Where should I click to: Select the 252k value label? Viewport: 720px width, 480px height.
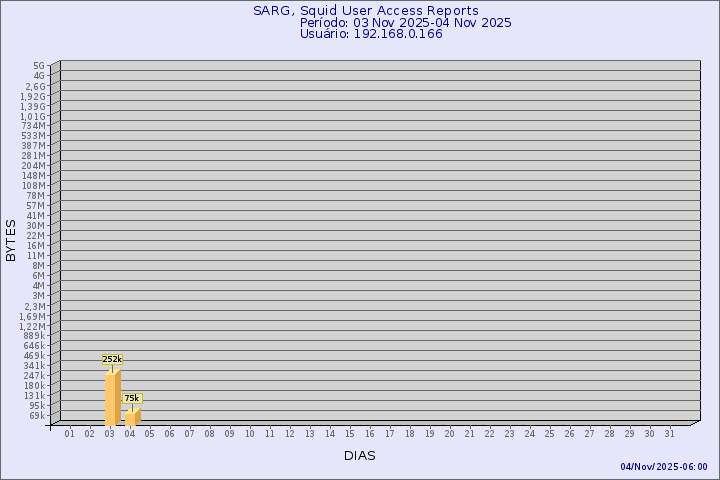(111, 359)
